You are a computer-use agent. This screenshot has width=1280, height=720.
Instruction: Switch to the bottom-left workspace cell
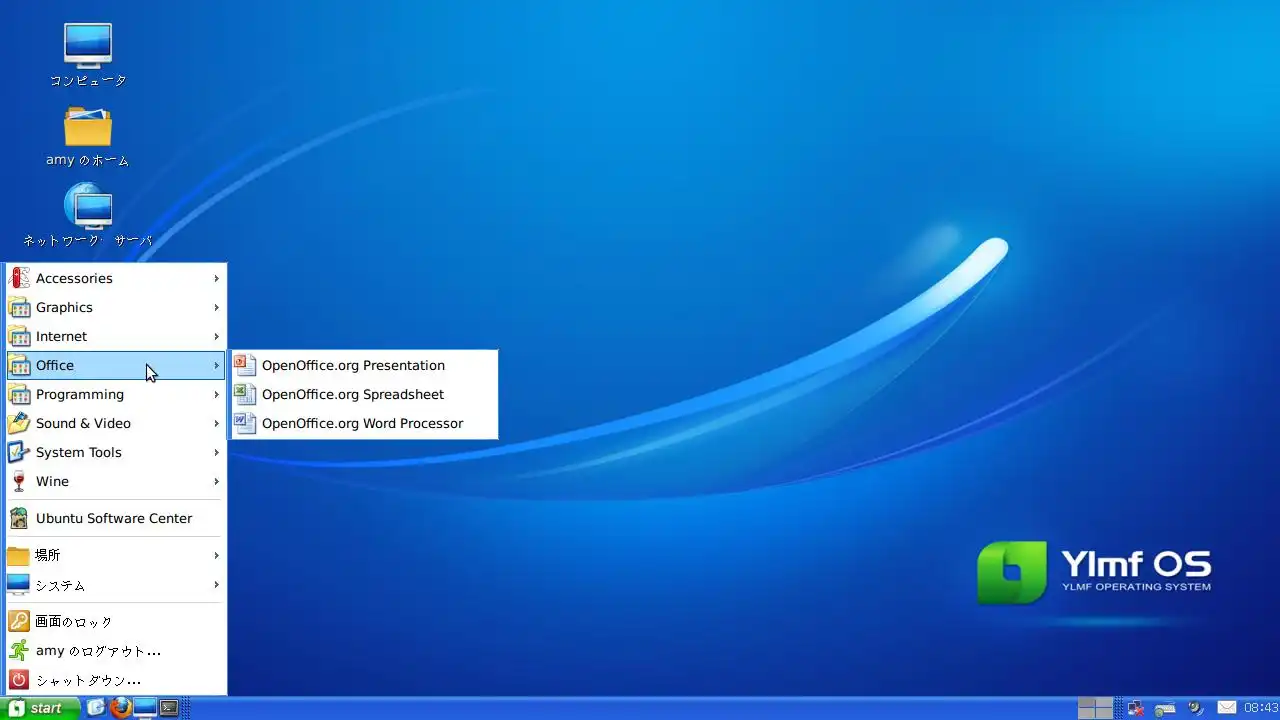pos(1087,714)
